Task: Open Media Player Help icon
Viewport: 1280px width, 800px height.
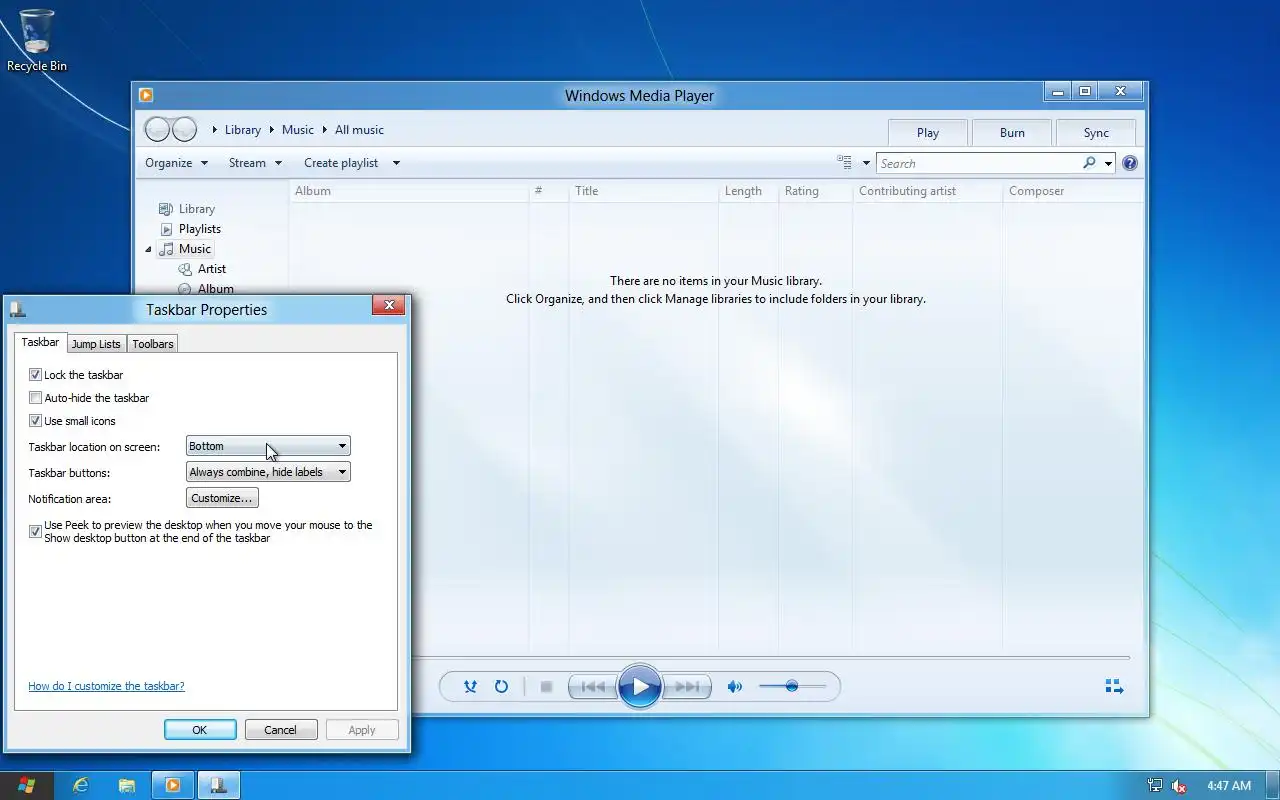Action: click(x=1130, y=163)
